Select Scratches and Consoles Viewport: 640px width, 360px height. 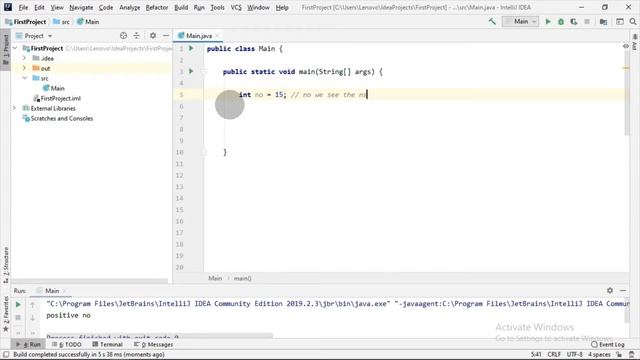[58, 118]
